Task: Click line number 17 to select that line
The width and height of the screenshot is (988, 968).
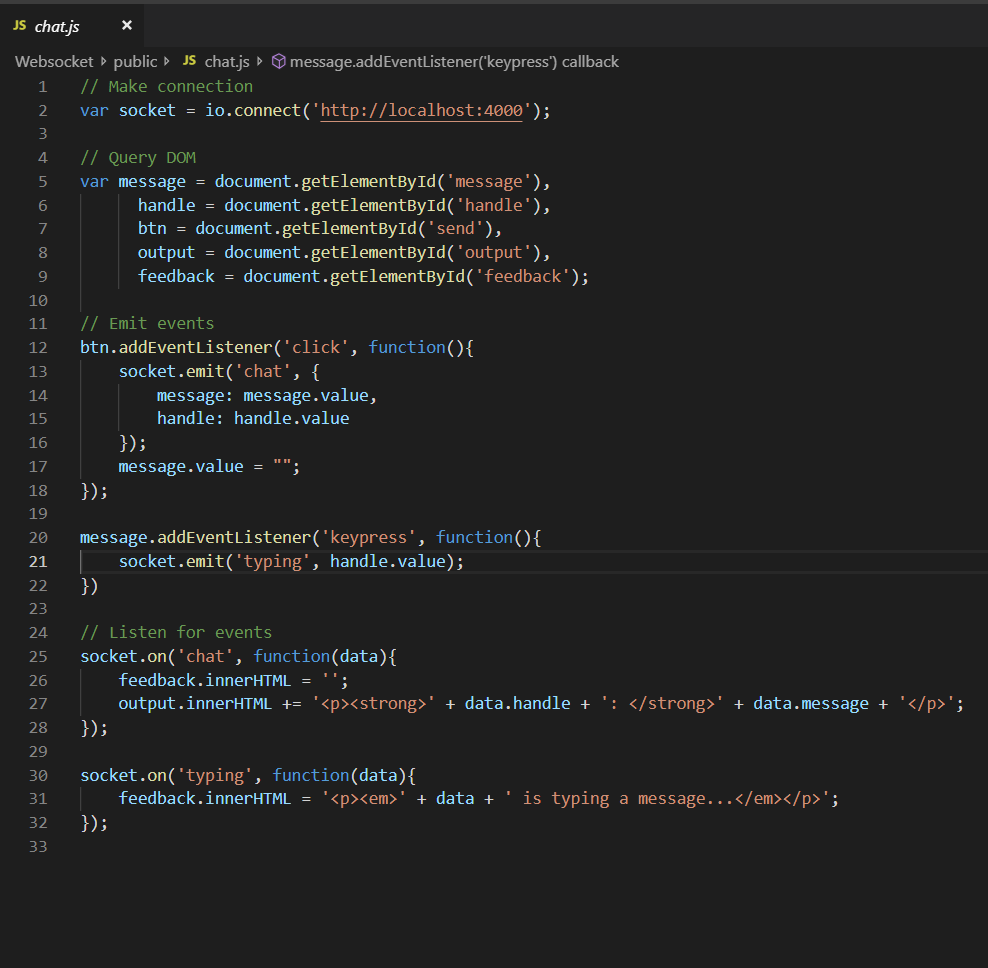Action: (38, 466)
